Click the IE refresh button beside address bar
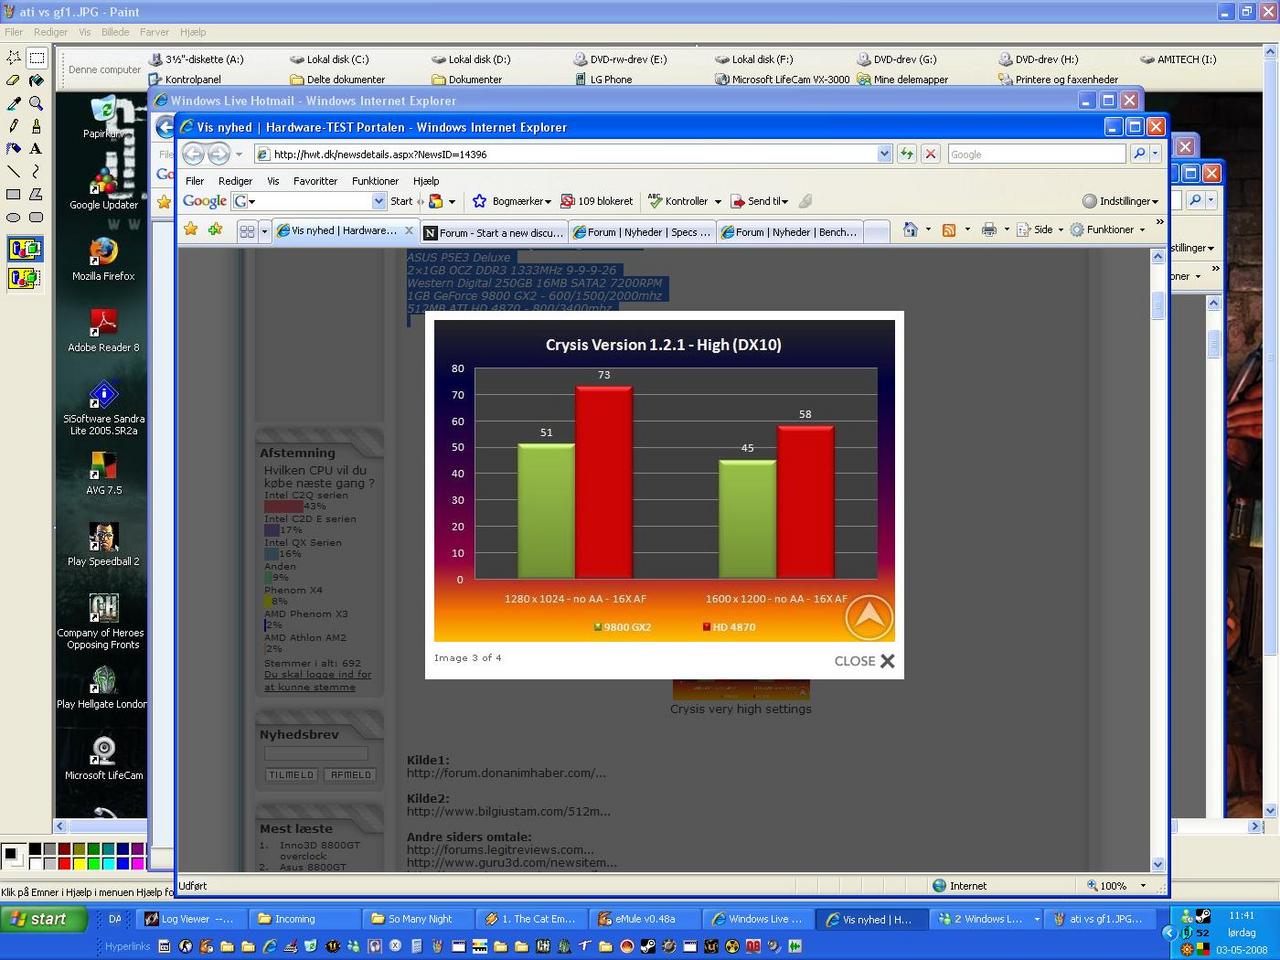Image resolution: width=1280 pixels, height=960 pixels. [906, 154]
